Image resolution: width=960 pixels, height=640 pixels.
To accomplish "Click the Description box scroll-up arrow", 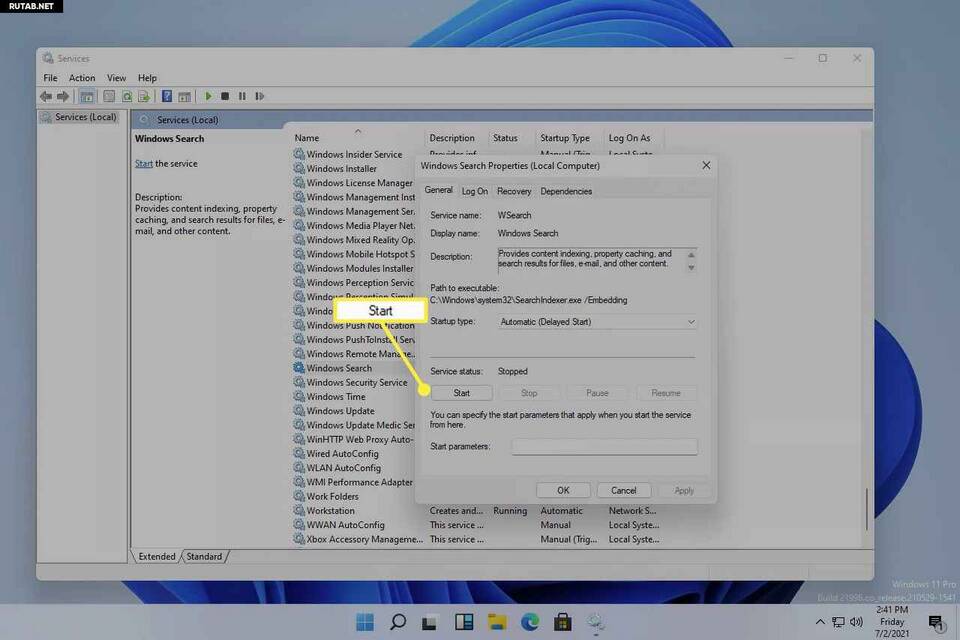I will coord(691,255).
